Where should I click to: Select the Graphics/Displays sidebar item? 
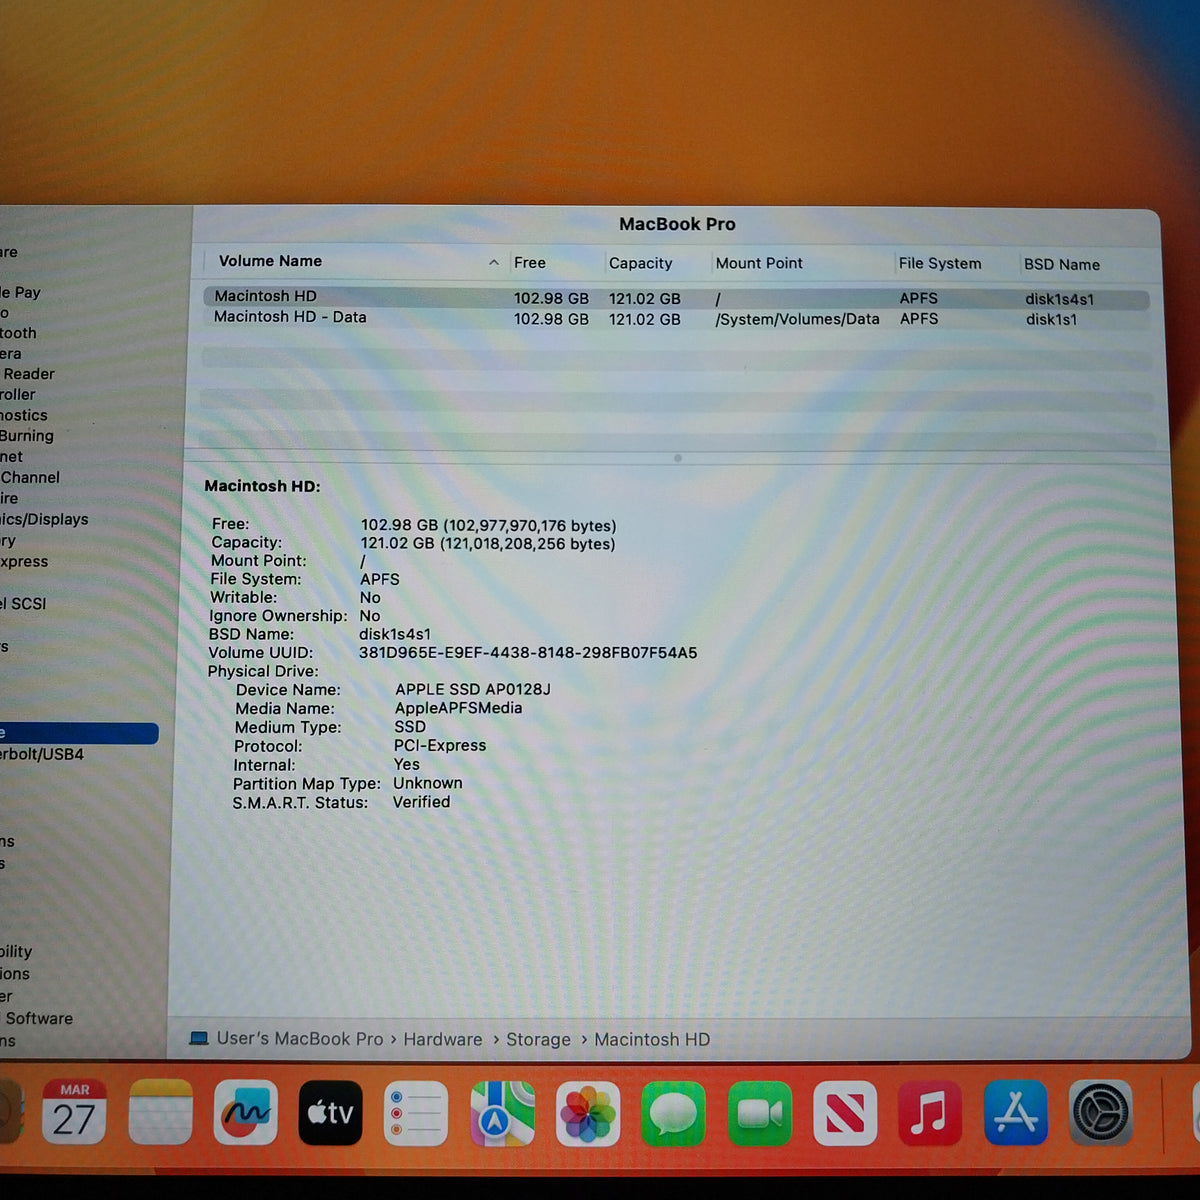point(44,519)
